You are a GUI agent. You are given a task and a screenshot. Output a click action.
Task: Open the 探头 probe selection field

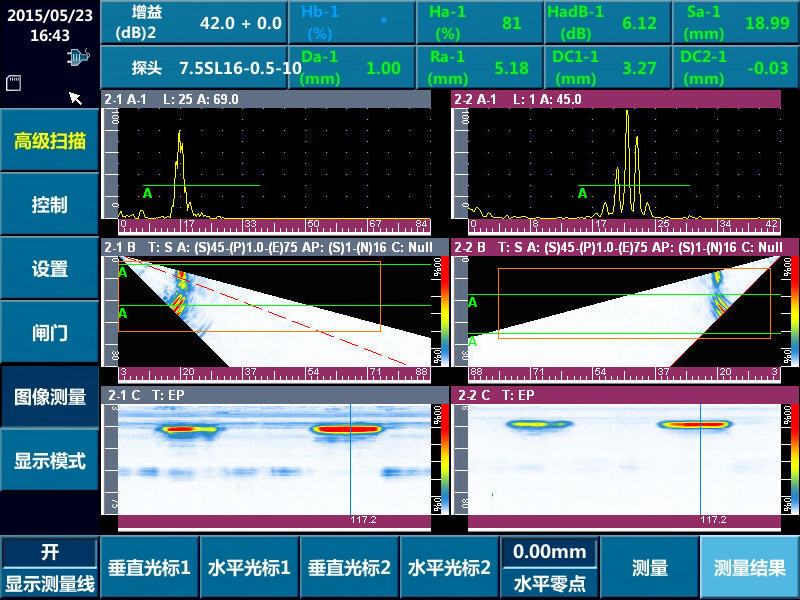(194, 68)
